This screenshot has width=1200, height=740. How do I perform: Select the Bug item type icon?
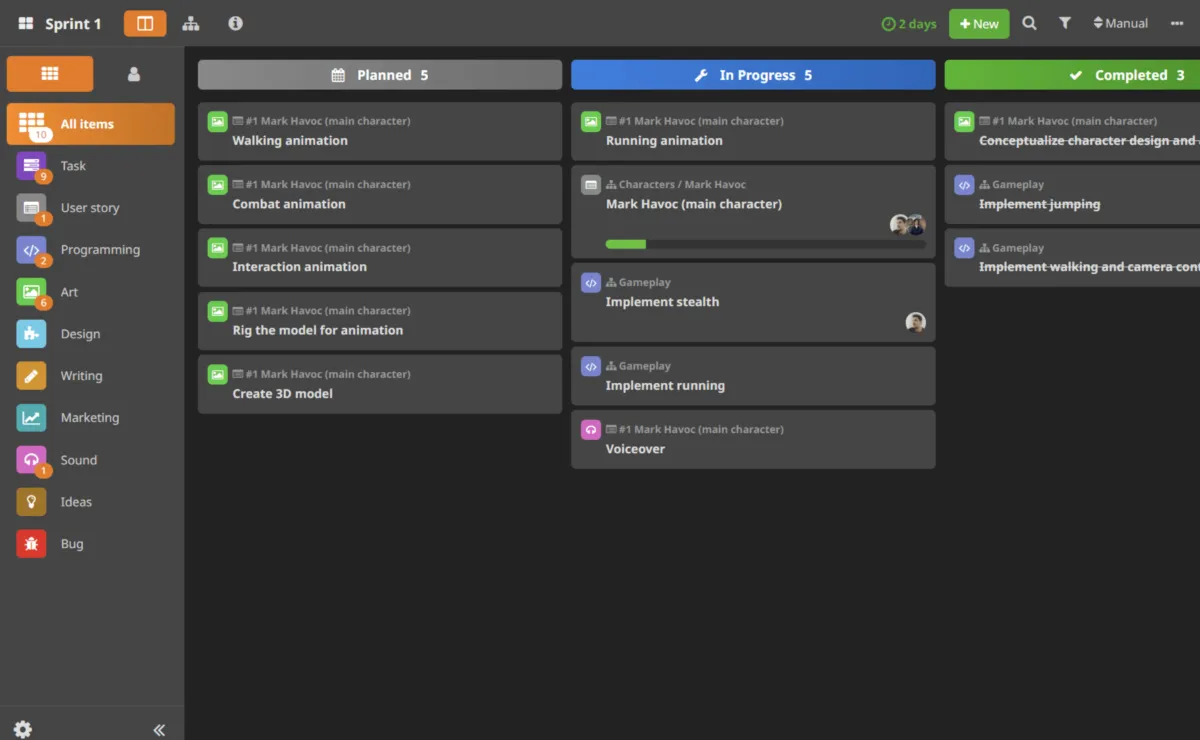click(x=31, y=544)
